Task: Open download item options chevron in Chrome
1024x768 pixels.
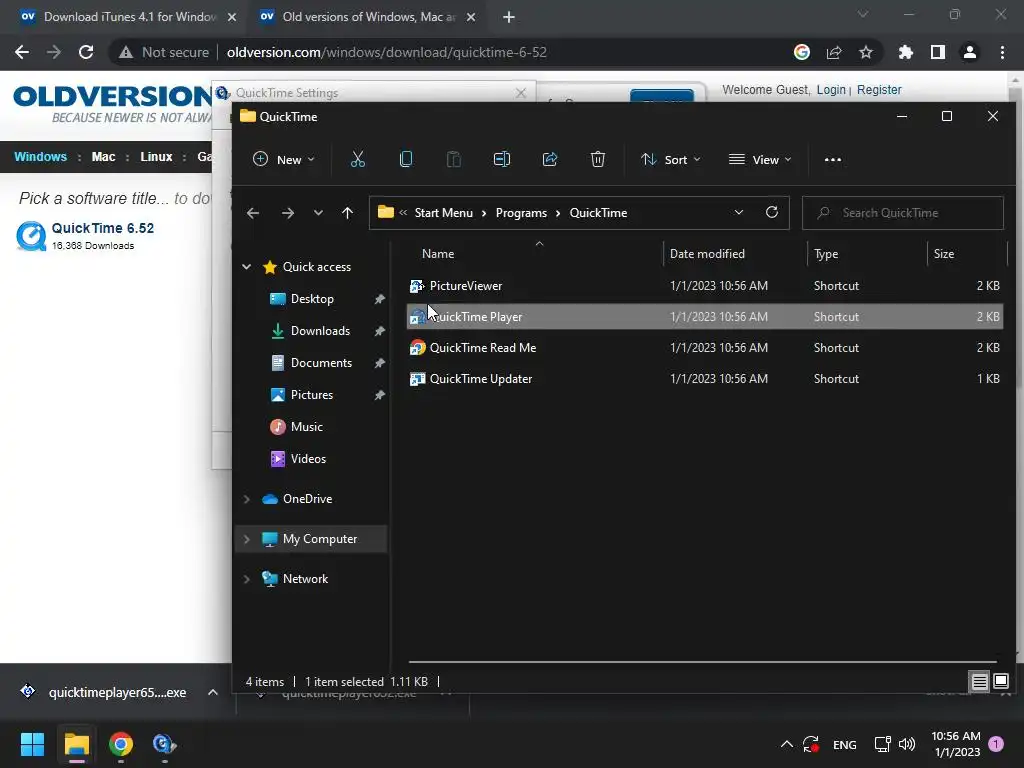Action: 213,692
